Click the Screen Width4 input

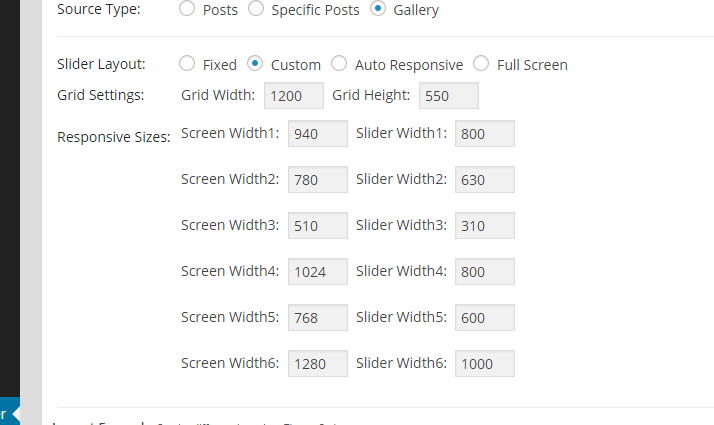(317, 272)
